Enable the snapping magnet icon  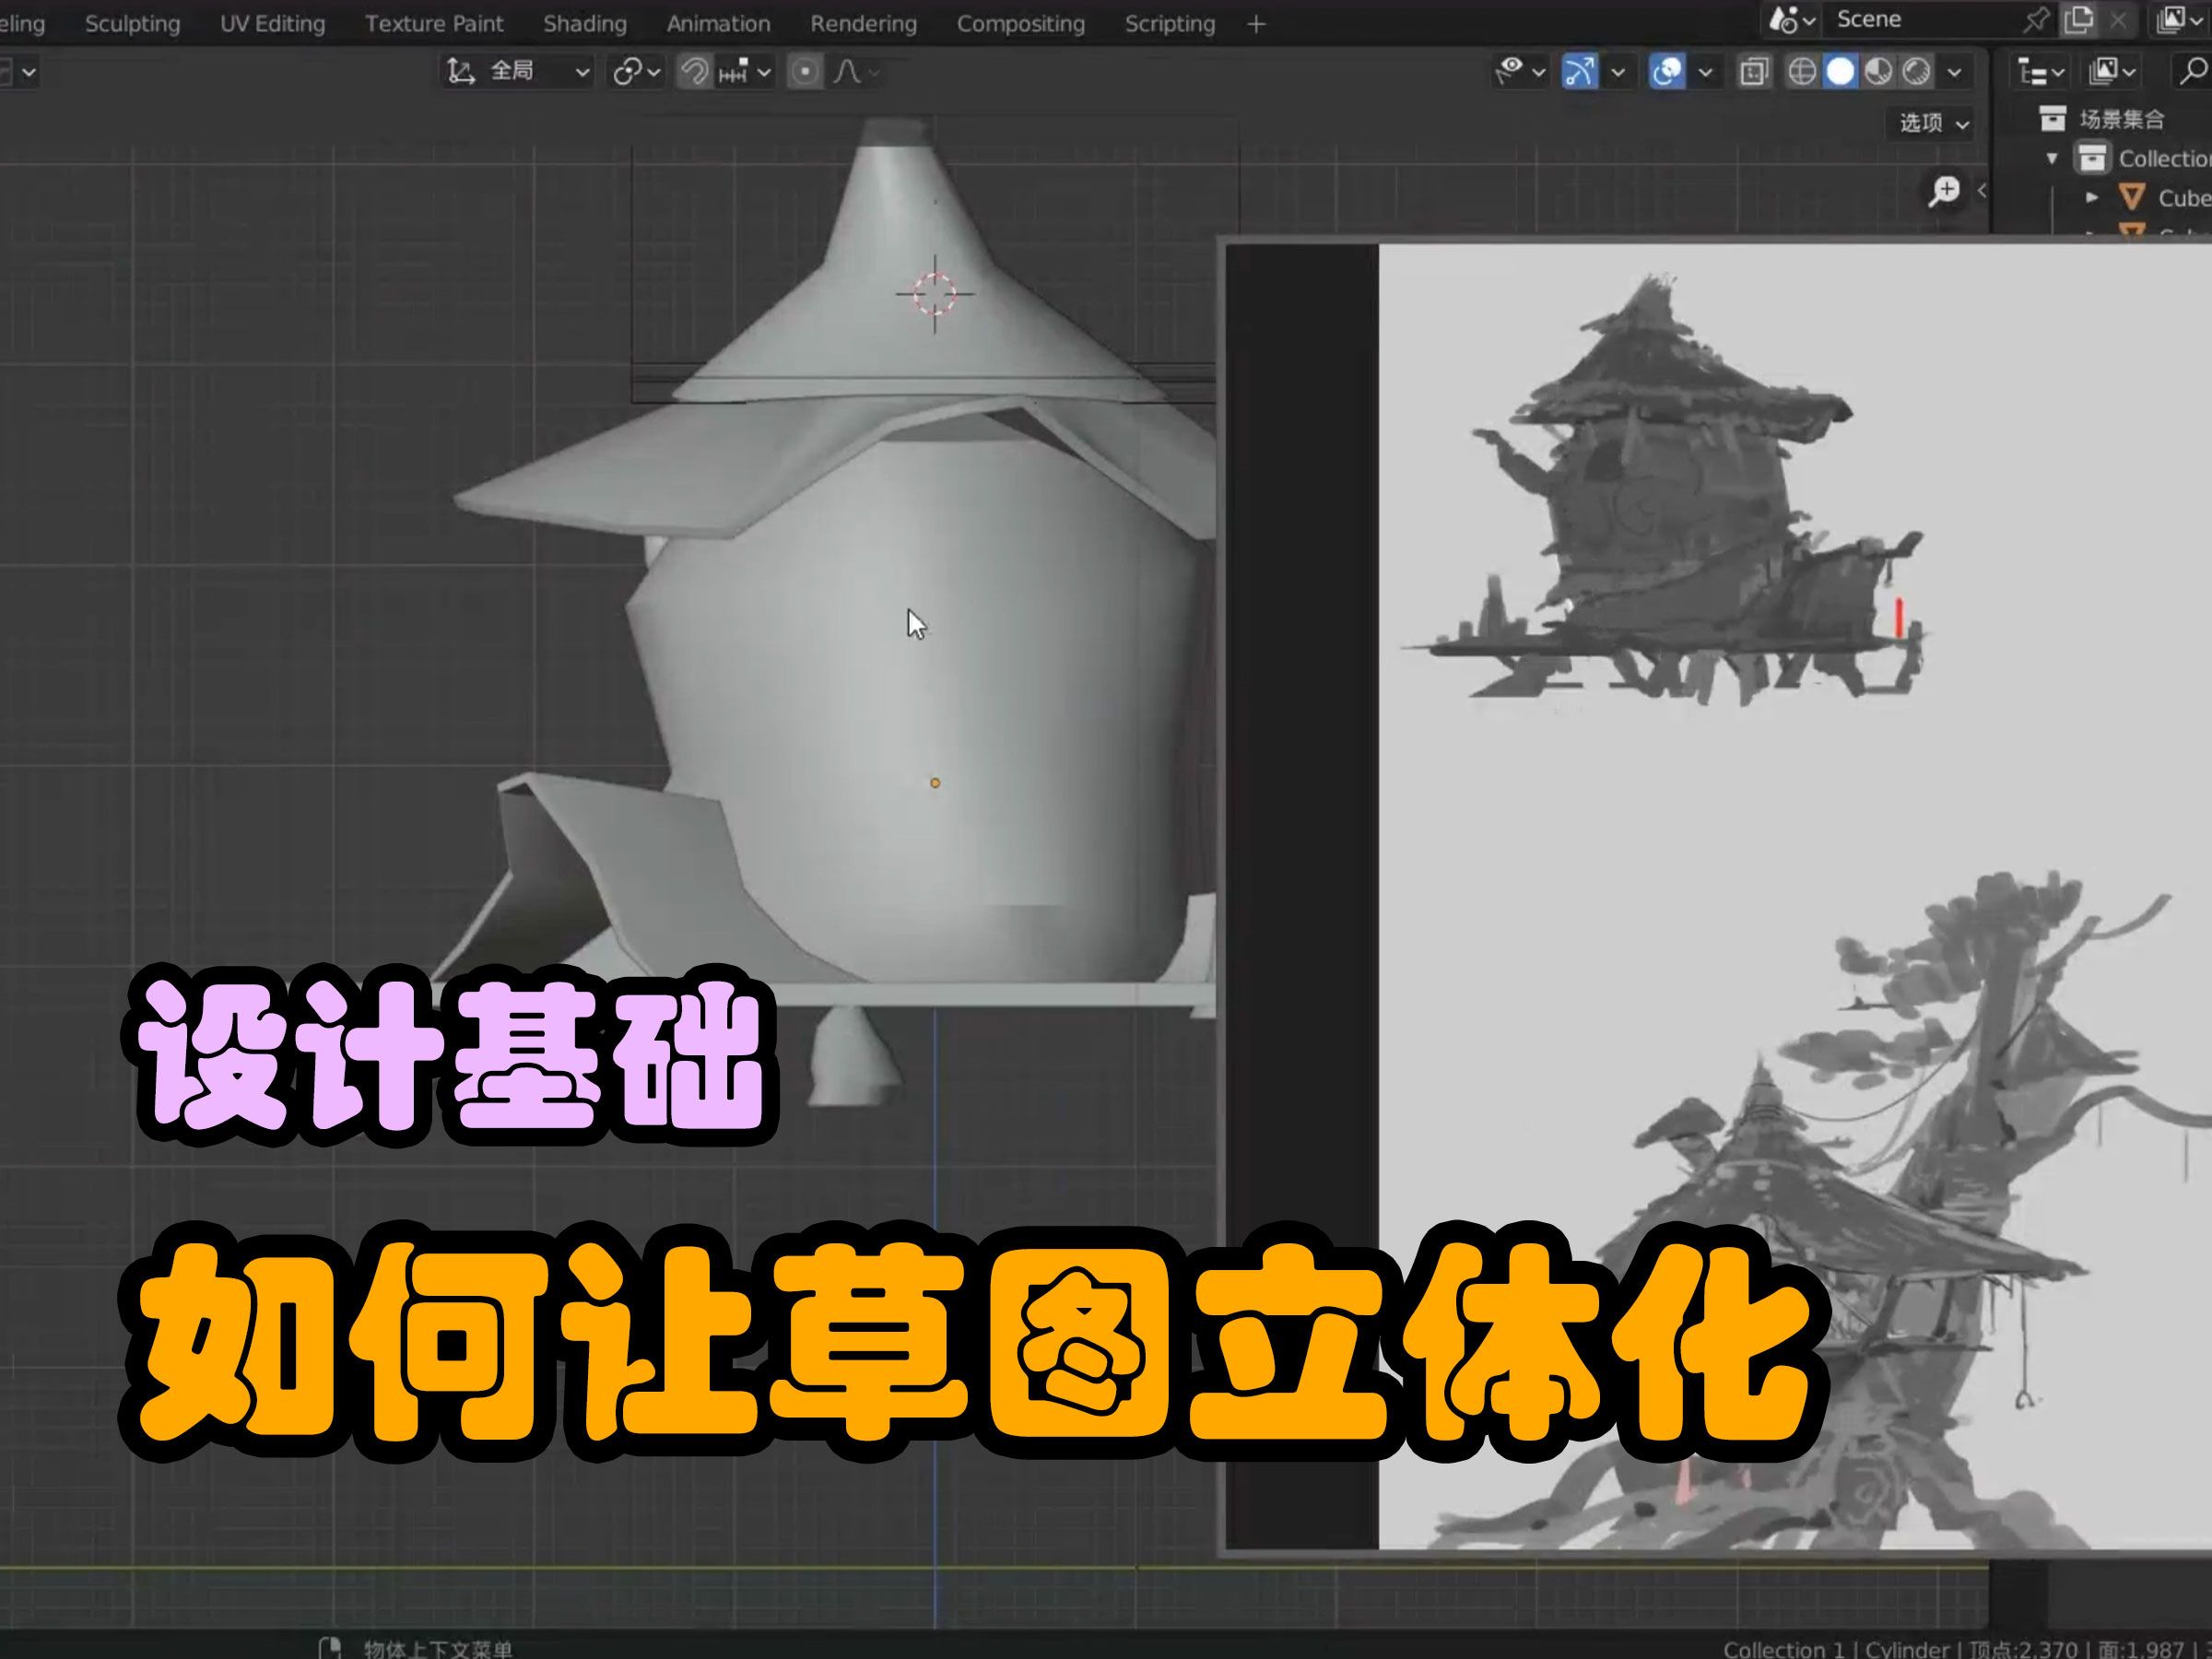point(696,72)
